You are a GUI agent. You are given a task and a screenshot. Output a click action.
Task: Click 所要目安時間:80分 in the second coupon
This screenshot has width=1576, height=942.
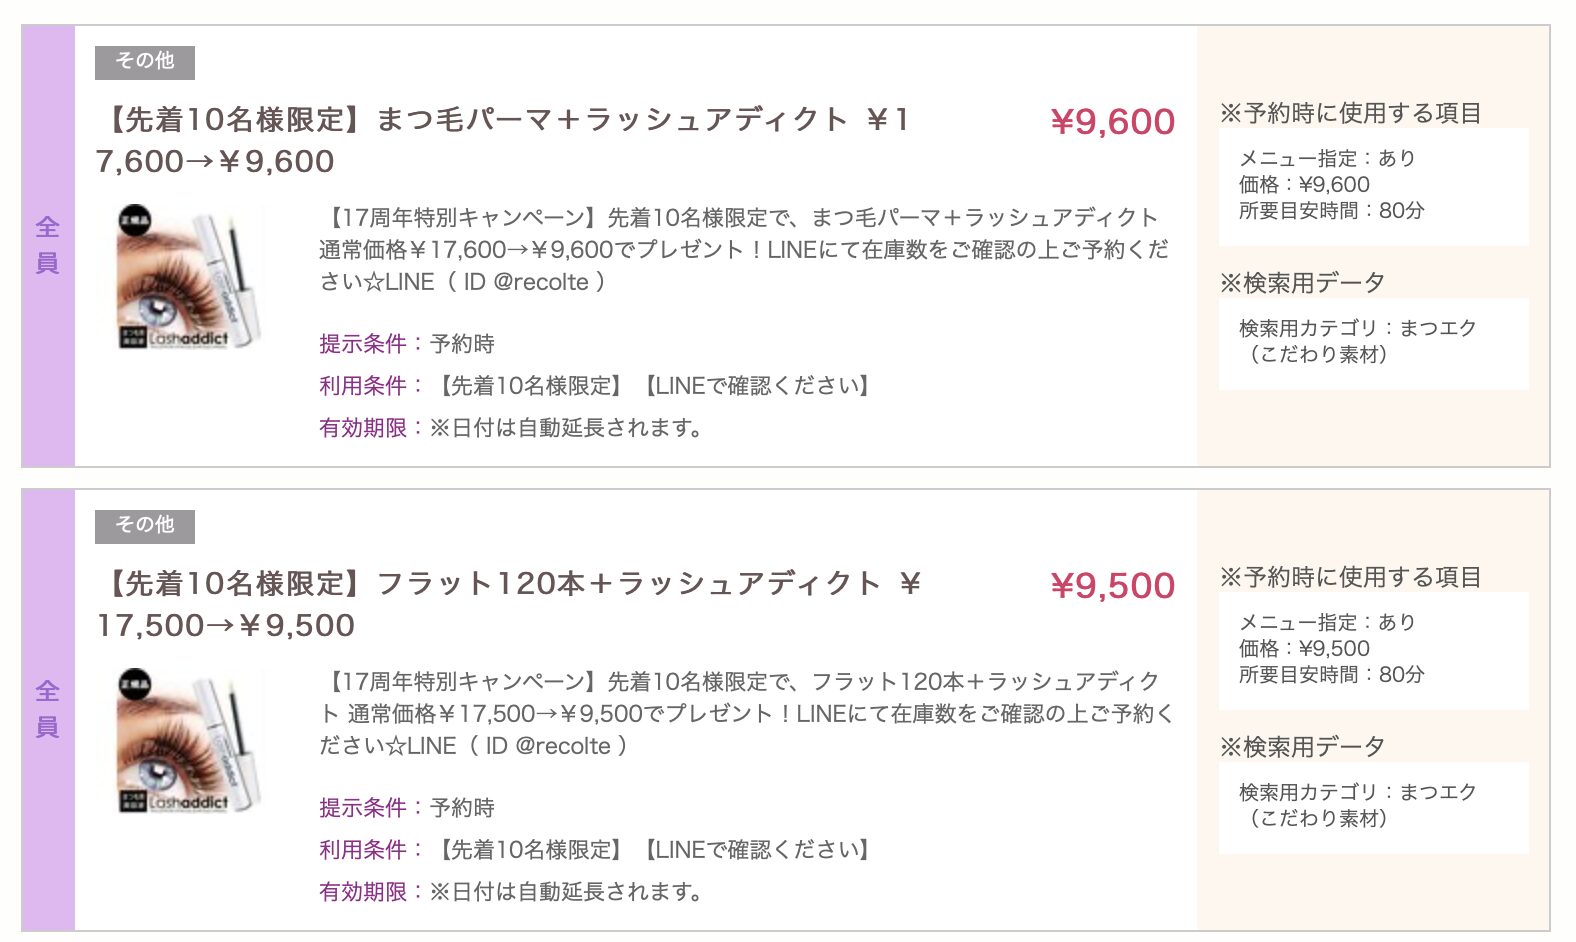[x=1331, y=675]
